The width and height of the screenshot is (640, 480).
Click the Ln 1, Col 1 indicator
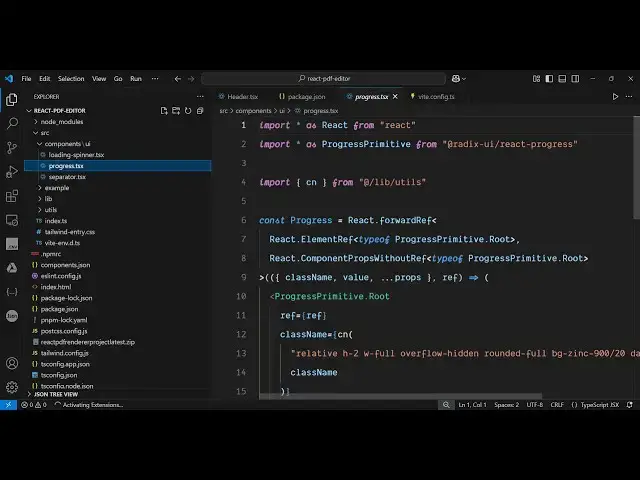tap(473, 405)
